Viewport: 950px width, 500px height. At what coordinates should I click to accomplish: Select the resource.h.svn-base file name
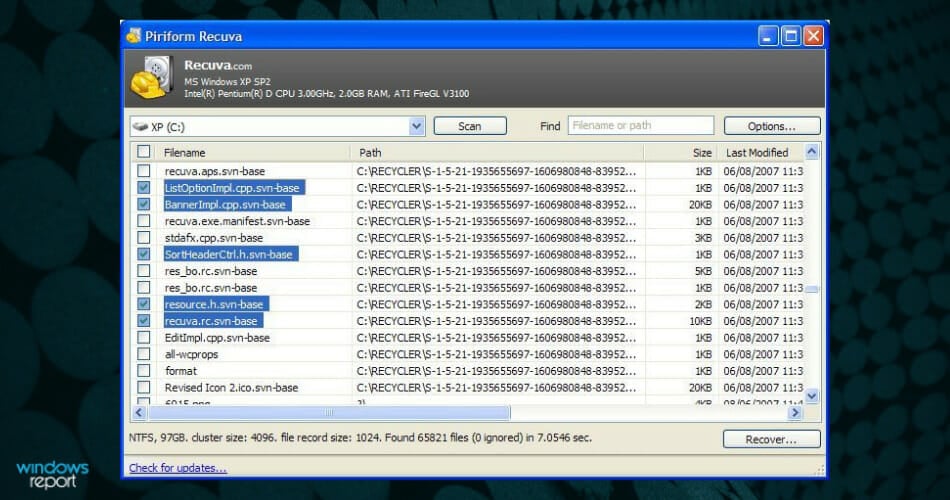[214, 304]
